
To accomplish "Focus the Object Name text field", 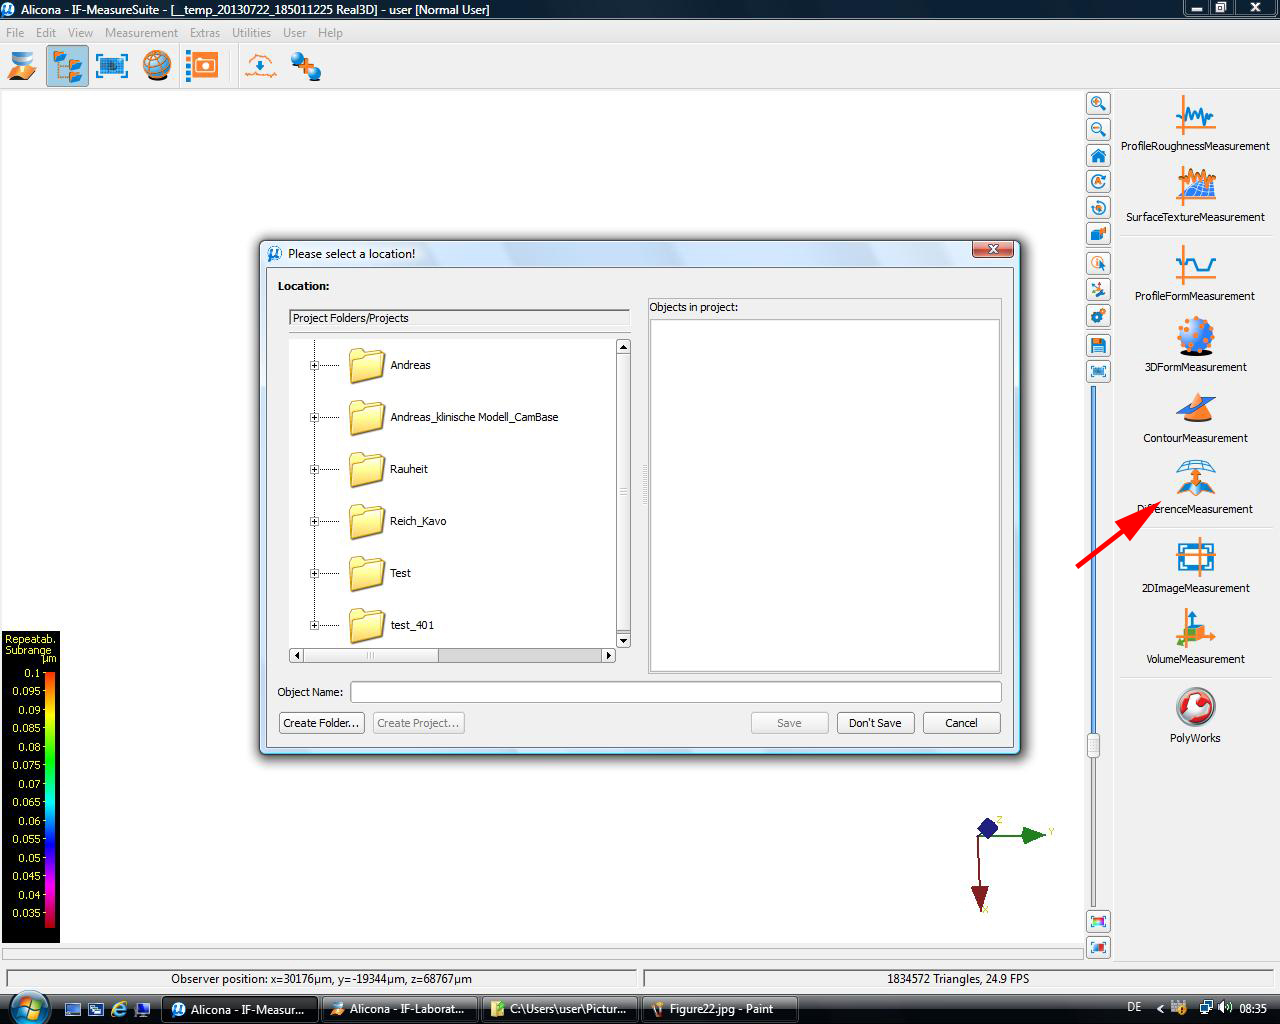I will tap(675, 692).
